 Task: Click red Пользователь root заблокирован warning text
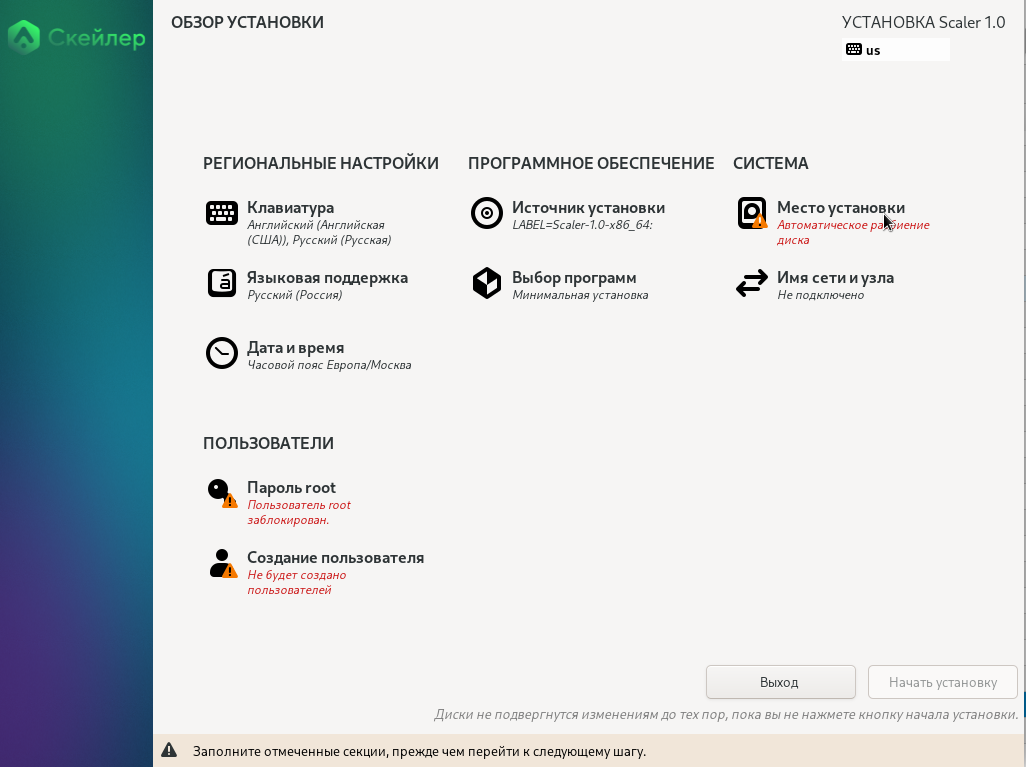point(299,512)
